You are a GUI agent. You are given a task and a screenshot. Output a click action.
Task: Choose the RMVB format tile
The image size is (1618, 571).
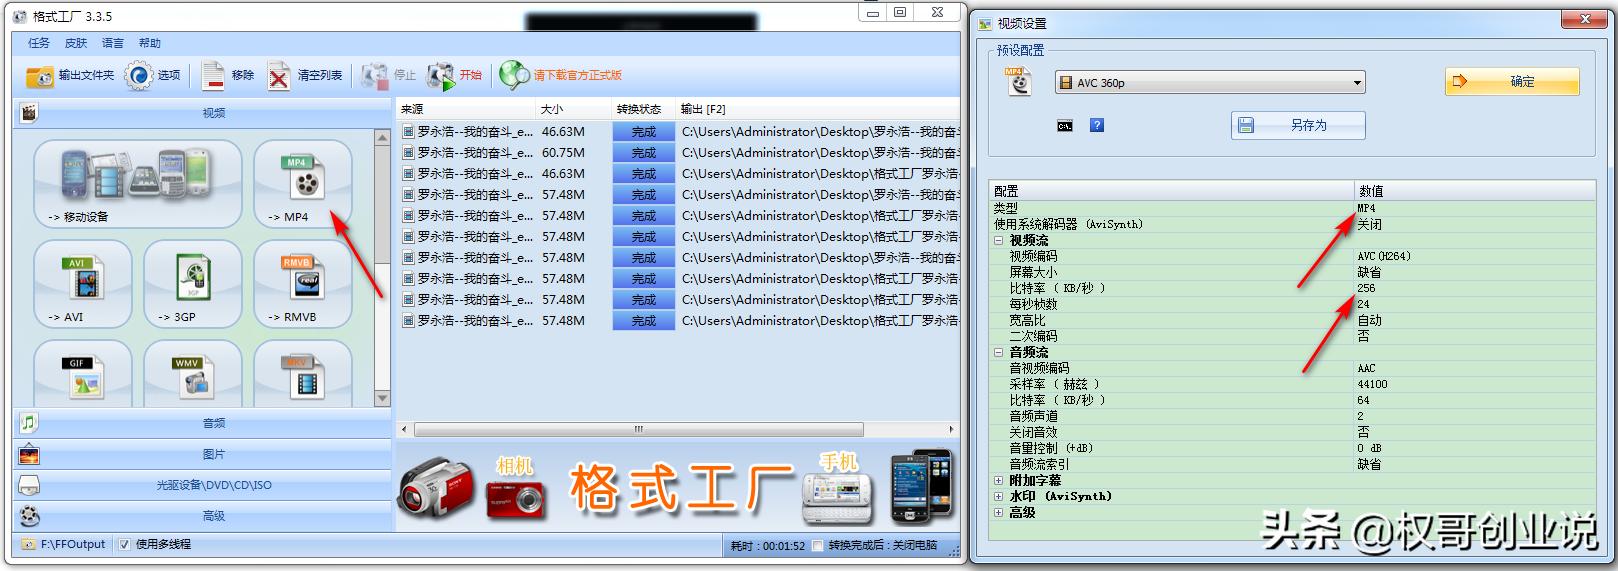(x=302, y=284)
